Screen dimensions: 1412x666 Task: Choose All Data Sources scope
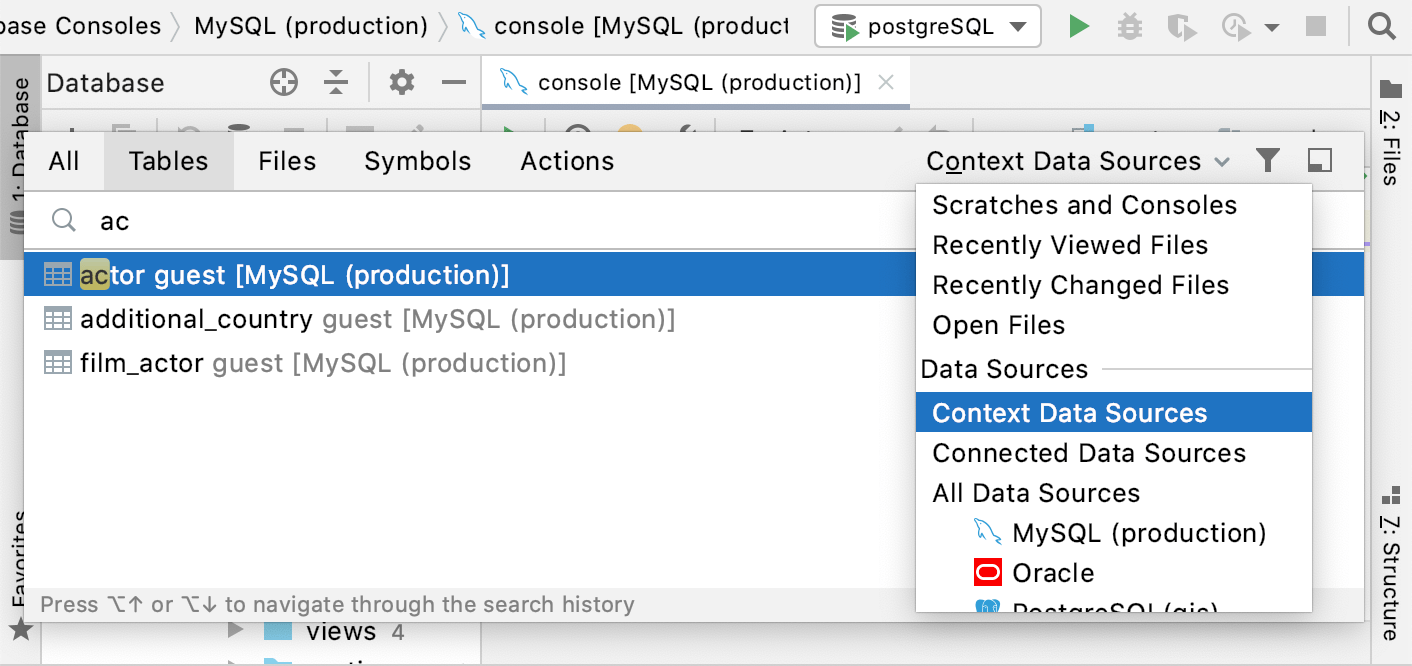click(1113, 493)
